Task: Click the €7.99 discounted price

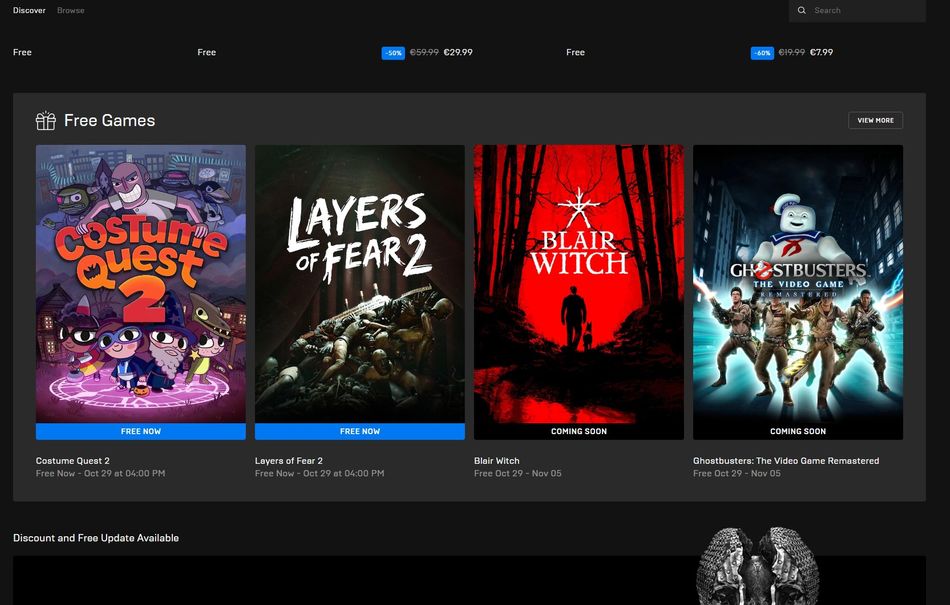Action: tap(822, 53)
